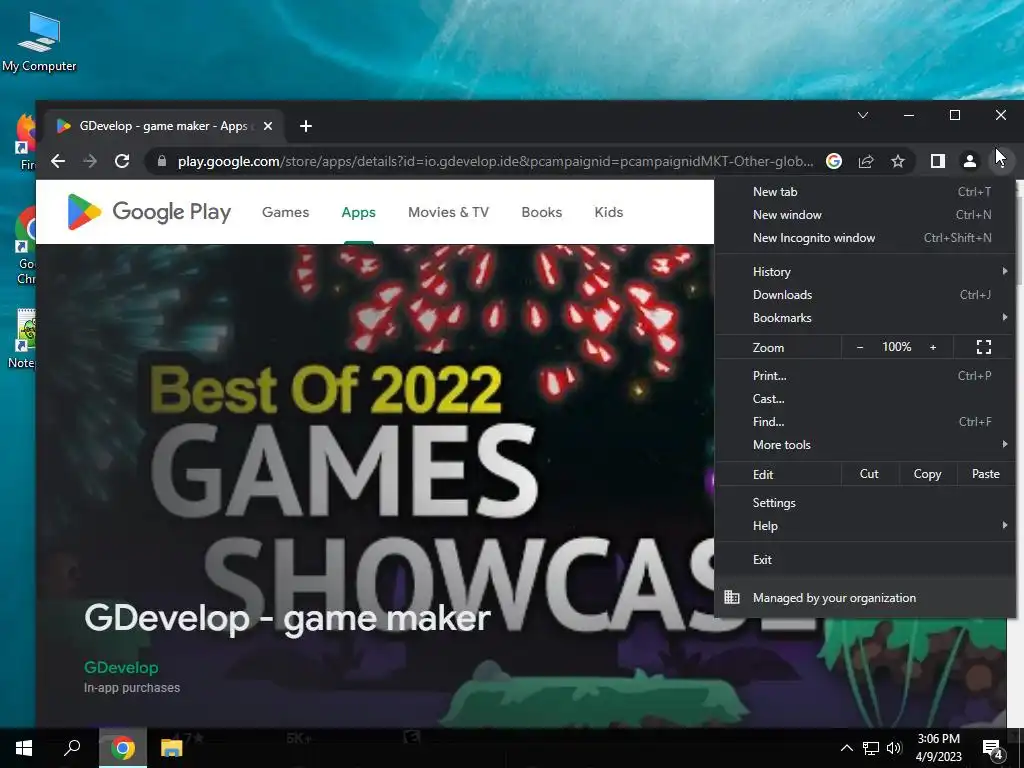Click the Google Play logo

tap(149, 212)
